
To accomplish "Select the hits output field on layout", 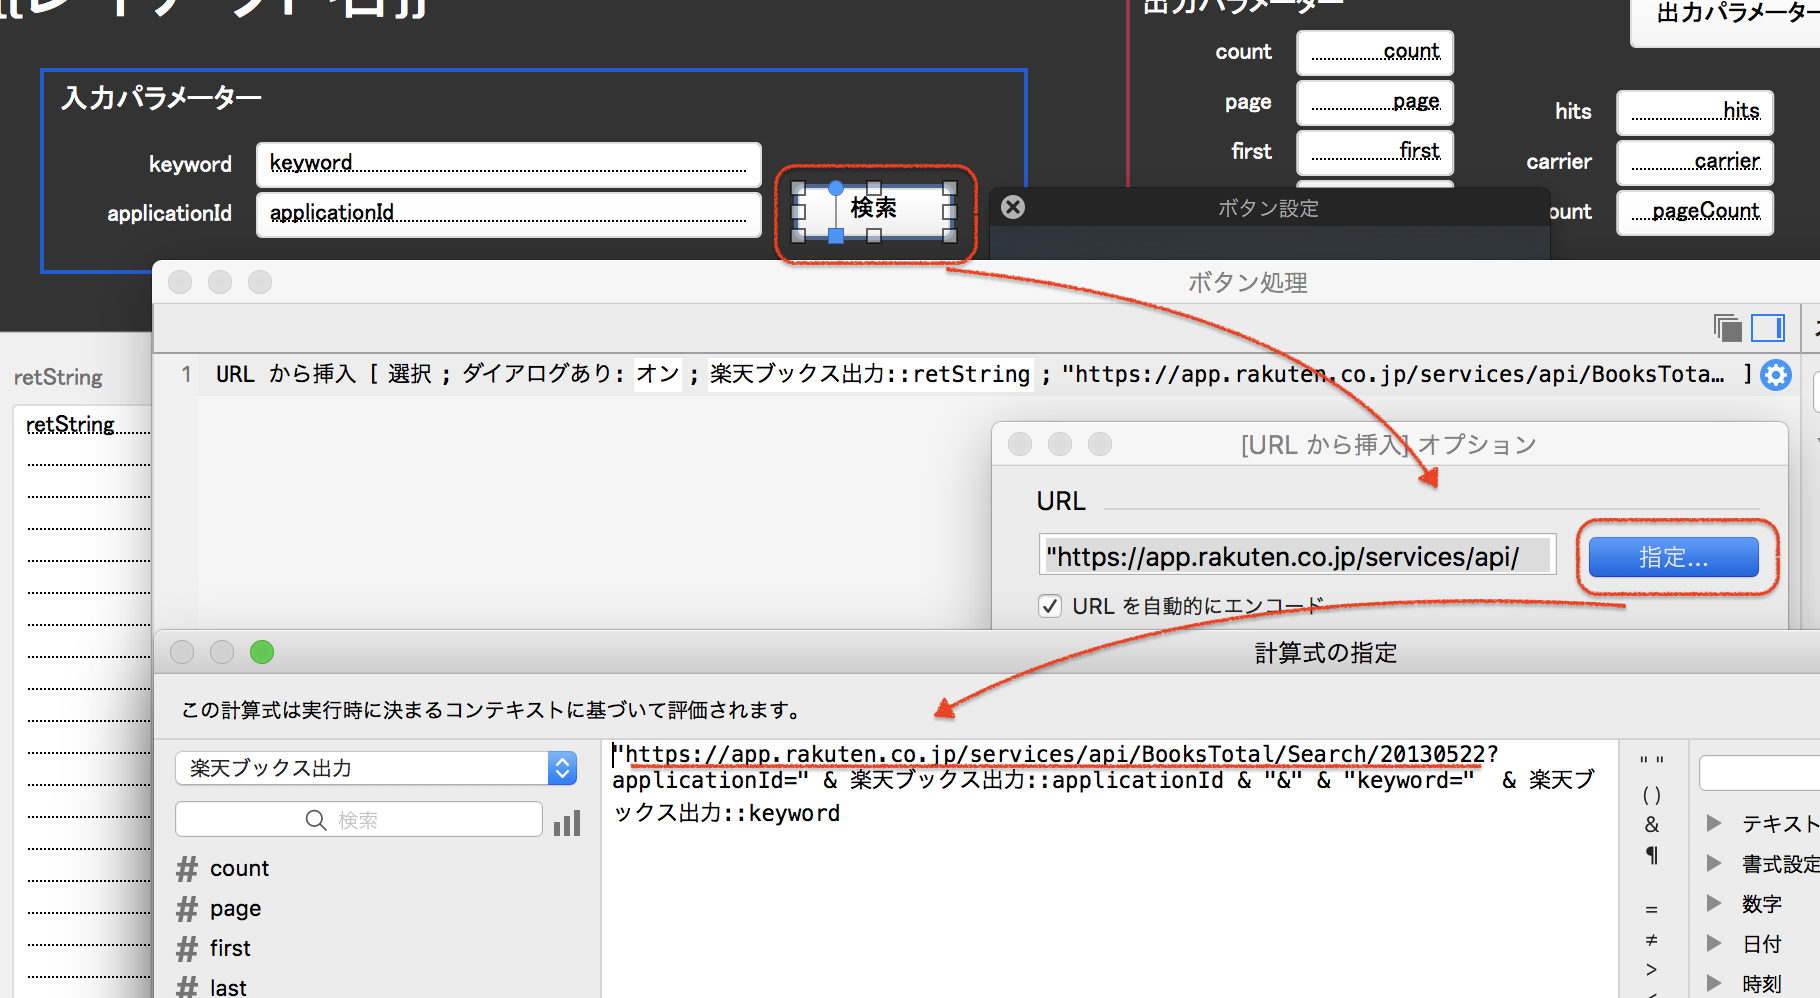I will click(x=1695, y=113).
